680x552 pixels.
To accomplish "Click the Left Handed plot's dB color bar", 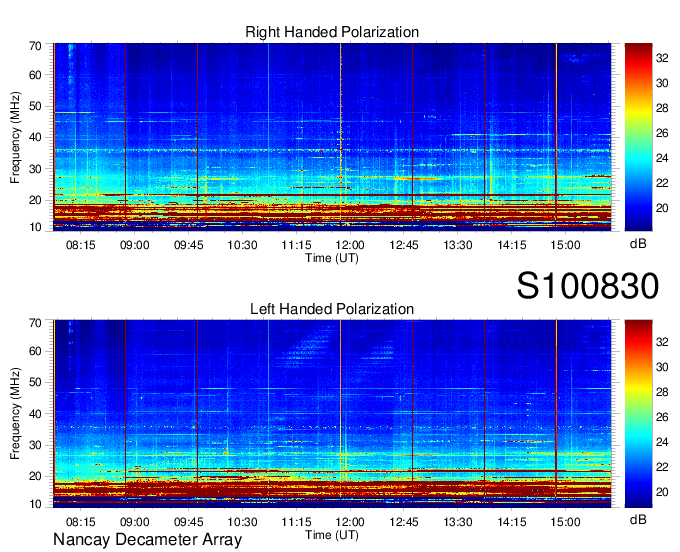I will coord(638,414).
